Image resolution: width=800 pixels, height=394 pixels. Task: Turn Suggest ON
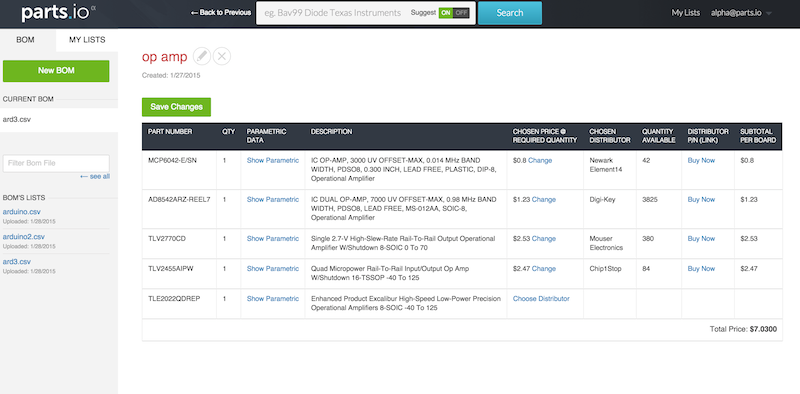pos(446,13)
